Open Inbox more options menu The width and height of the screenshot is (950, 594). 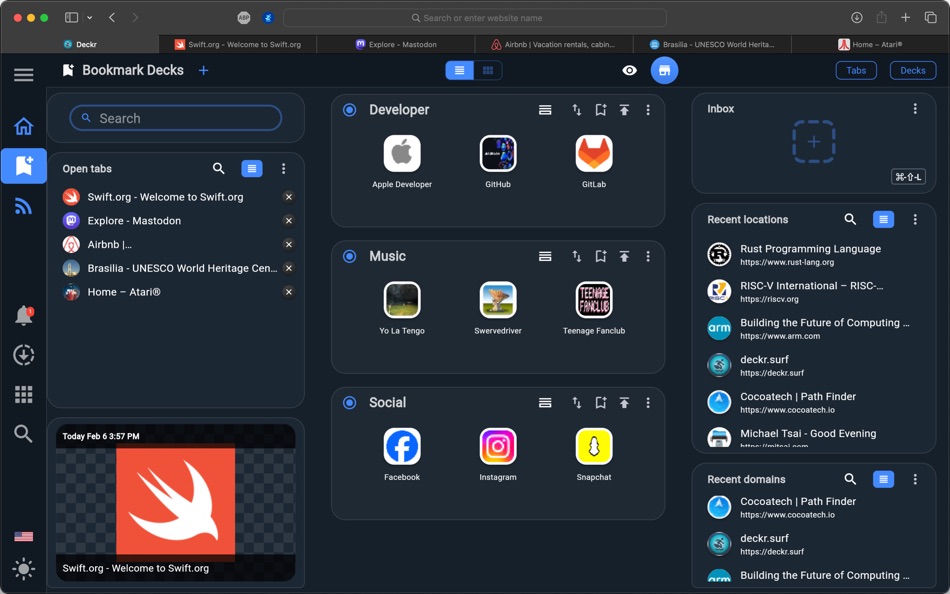click(915, 108)
